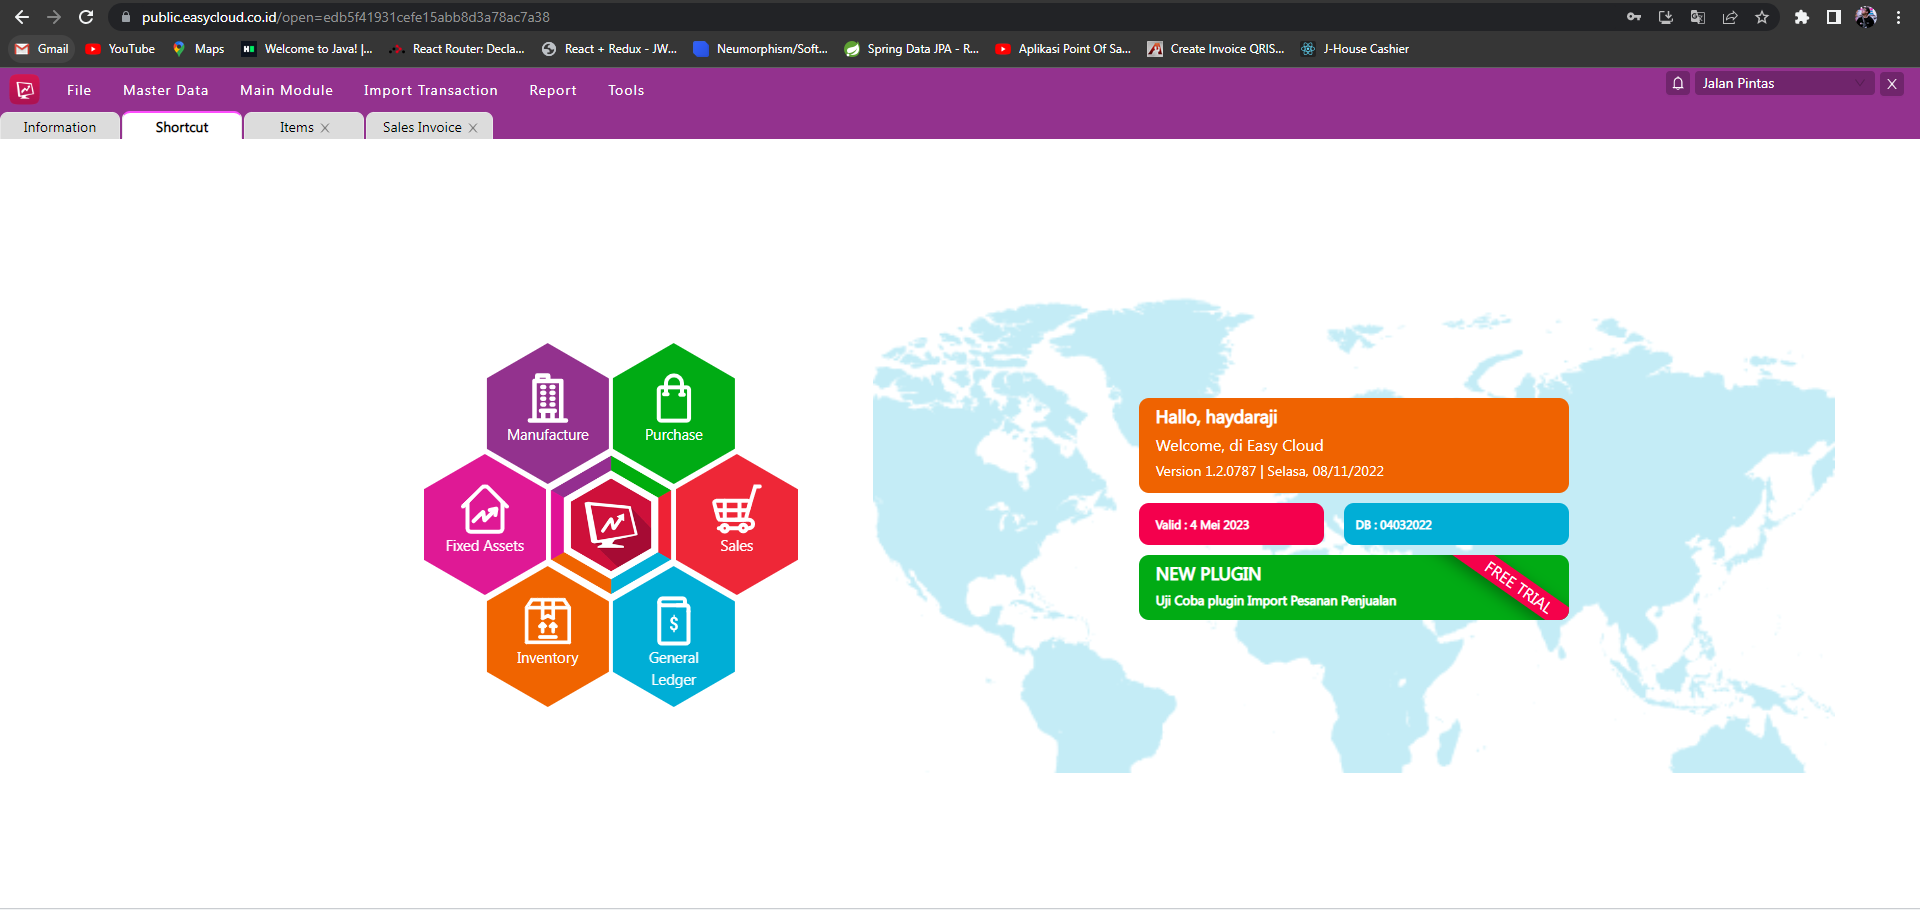Click the DB 04032022 badge
1920x910 pixels.
pos(1455,524)
